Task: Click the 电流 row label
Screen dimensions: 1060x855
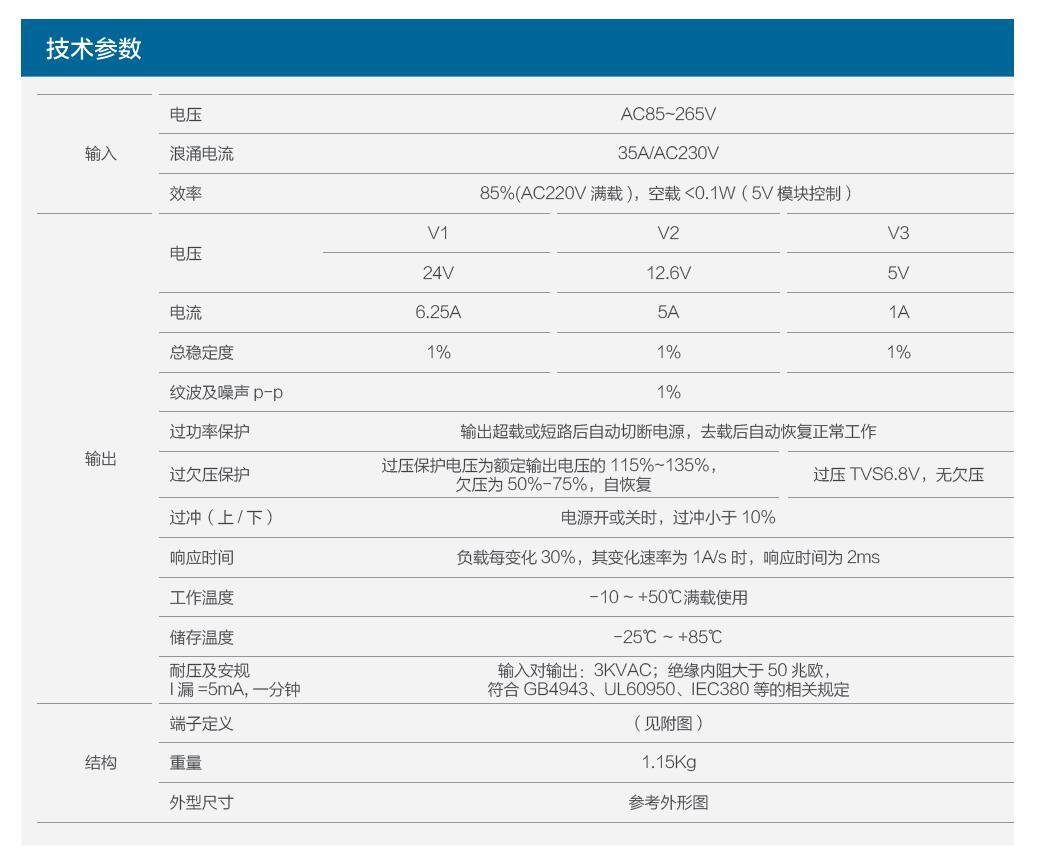Action: [x=185, y=313]
